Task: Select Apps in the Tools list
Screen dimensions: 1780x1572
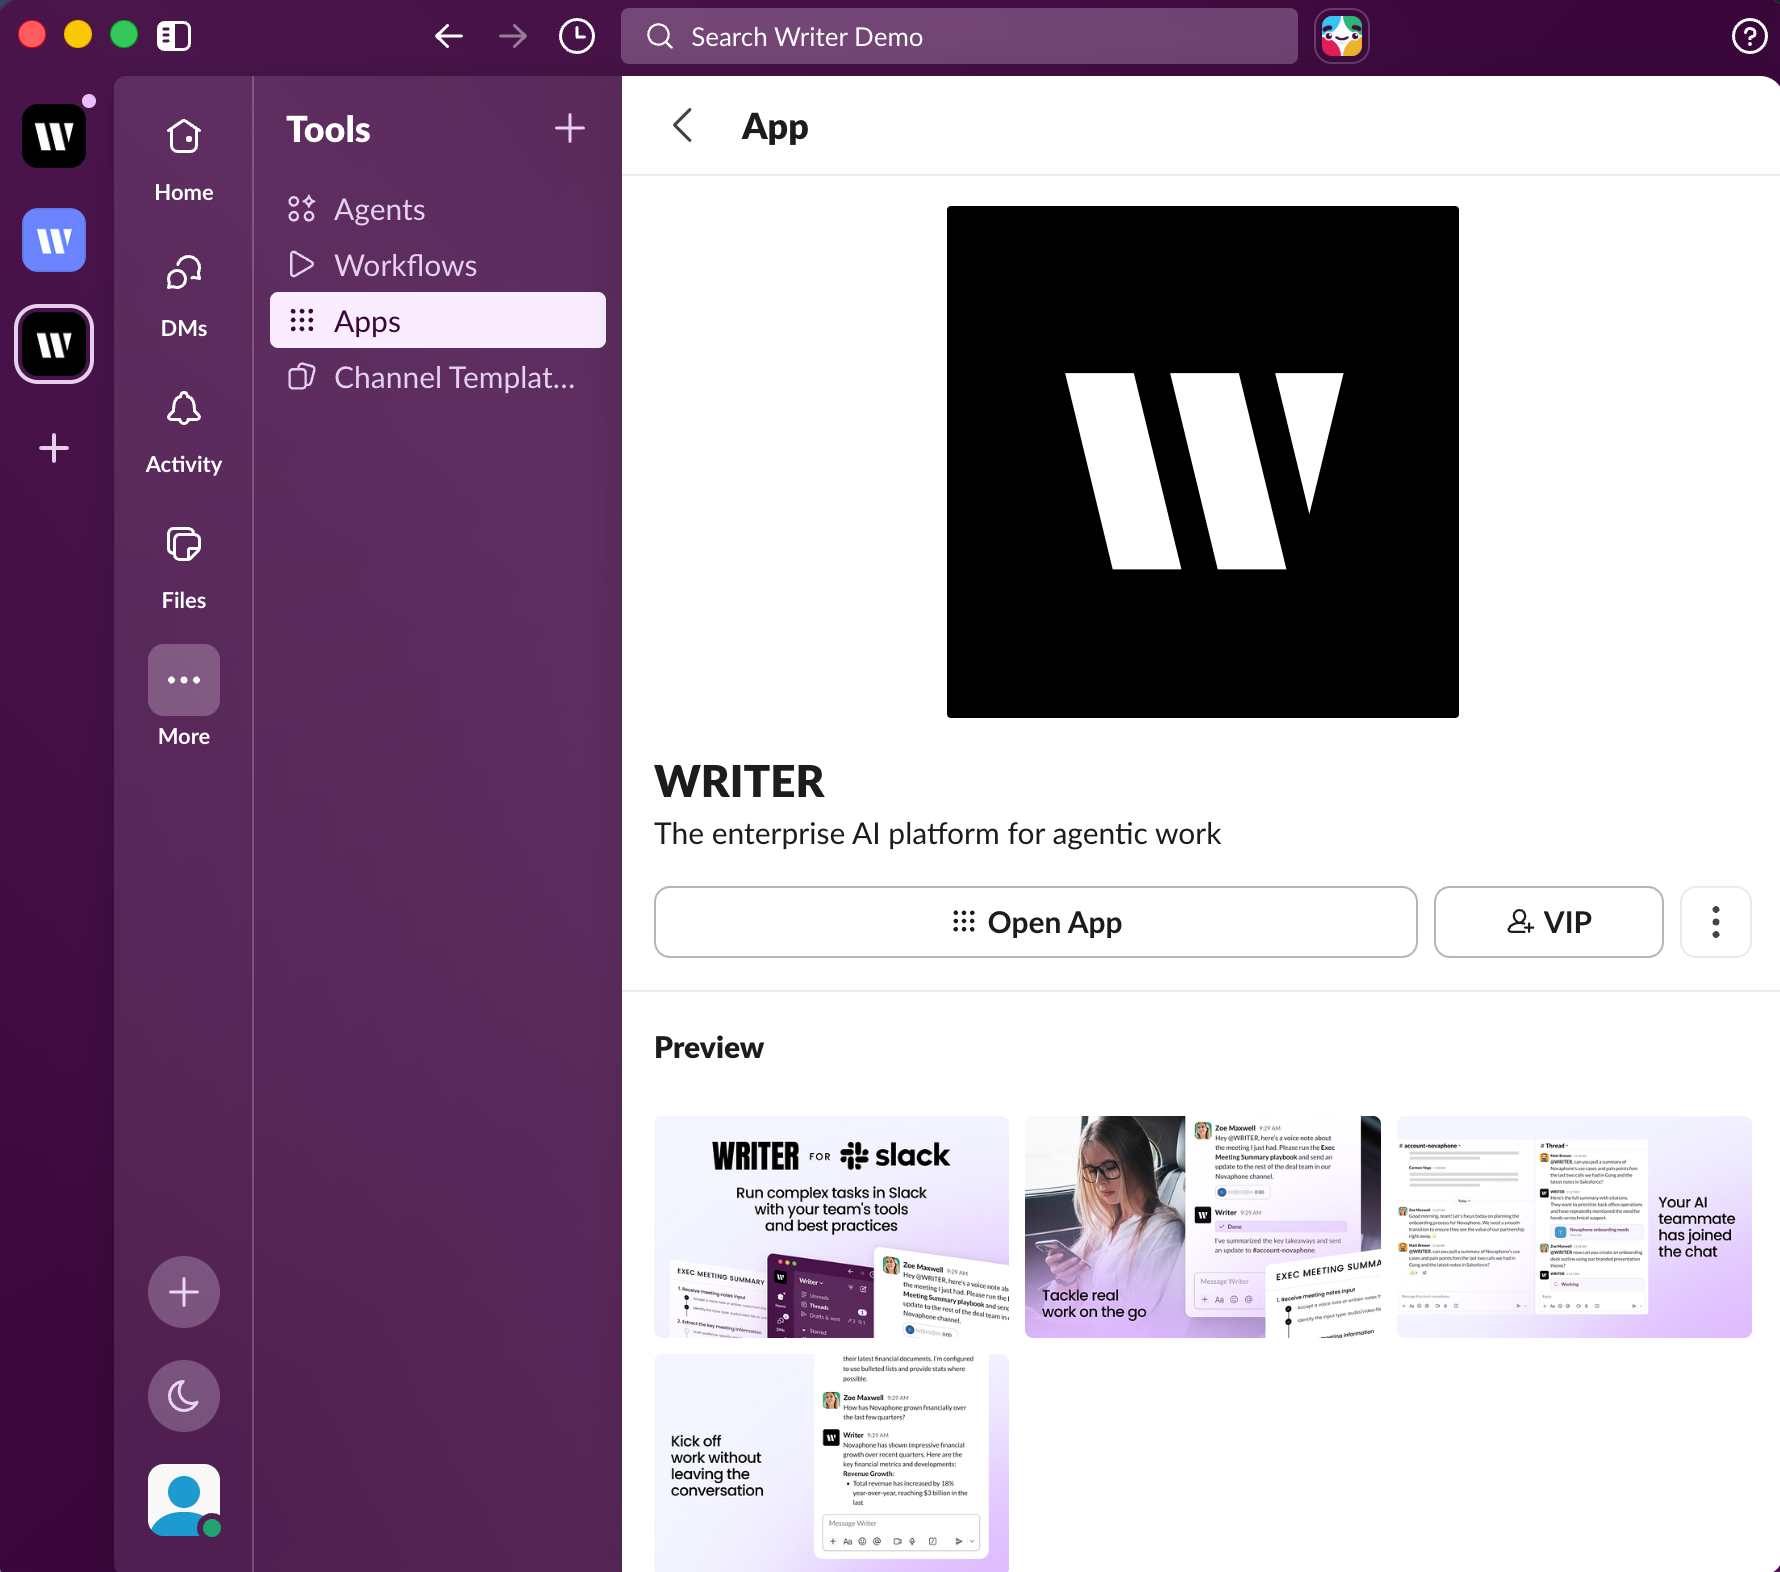Action: 438,320
